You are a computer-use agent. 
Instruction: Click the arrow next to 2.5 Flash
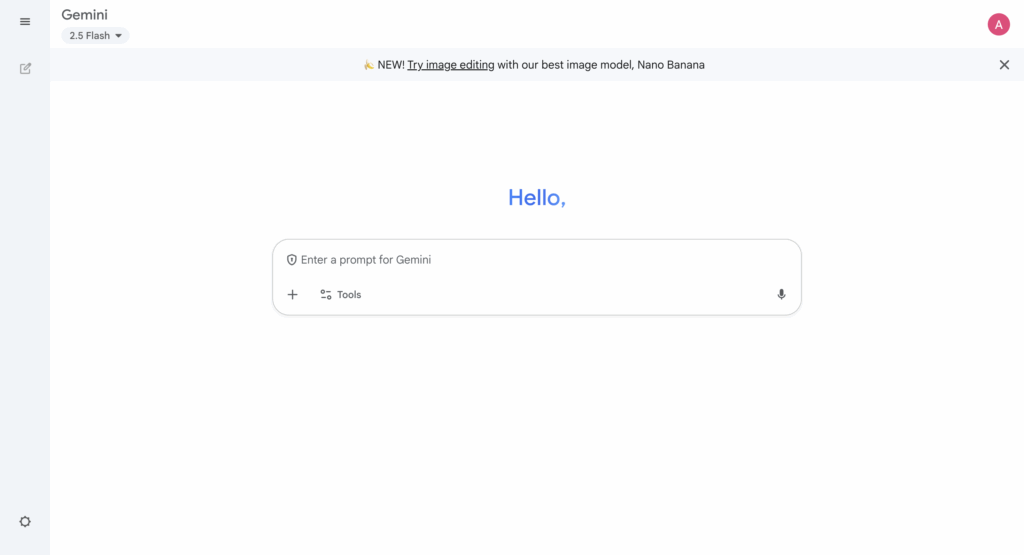[x=118, y=36]
